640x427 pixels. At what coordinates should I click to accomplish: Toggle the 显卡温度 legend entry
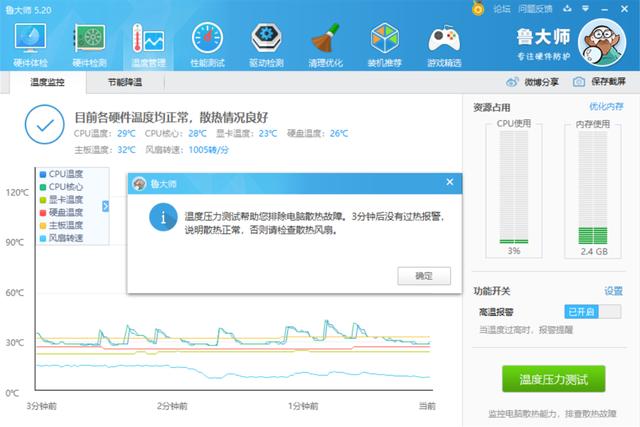coord(61,200)
